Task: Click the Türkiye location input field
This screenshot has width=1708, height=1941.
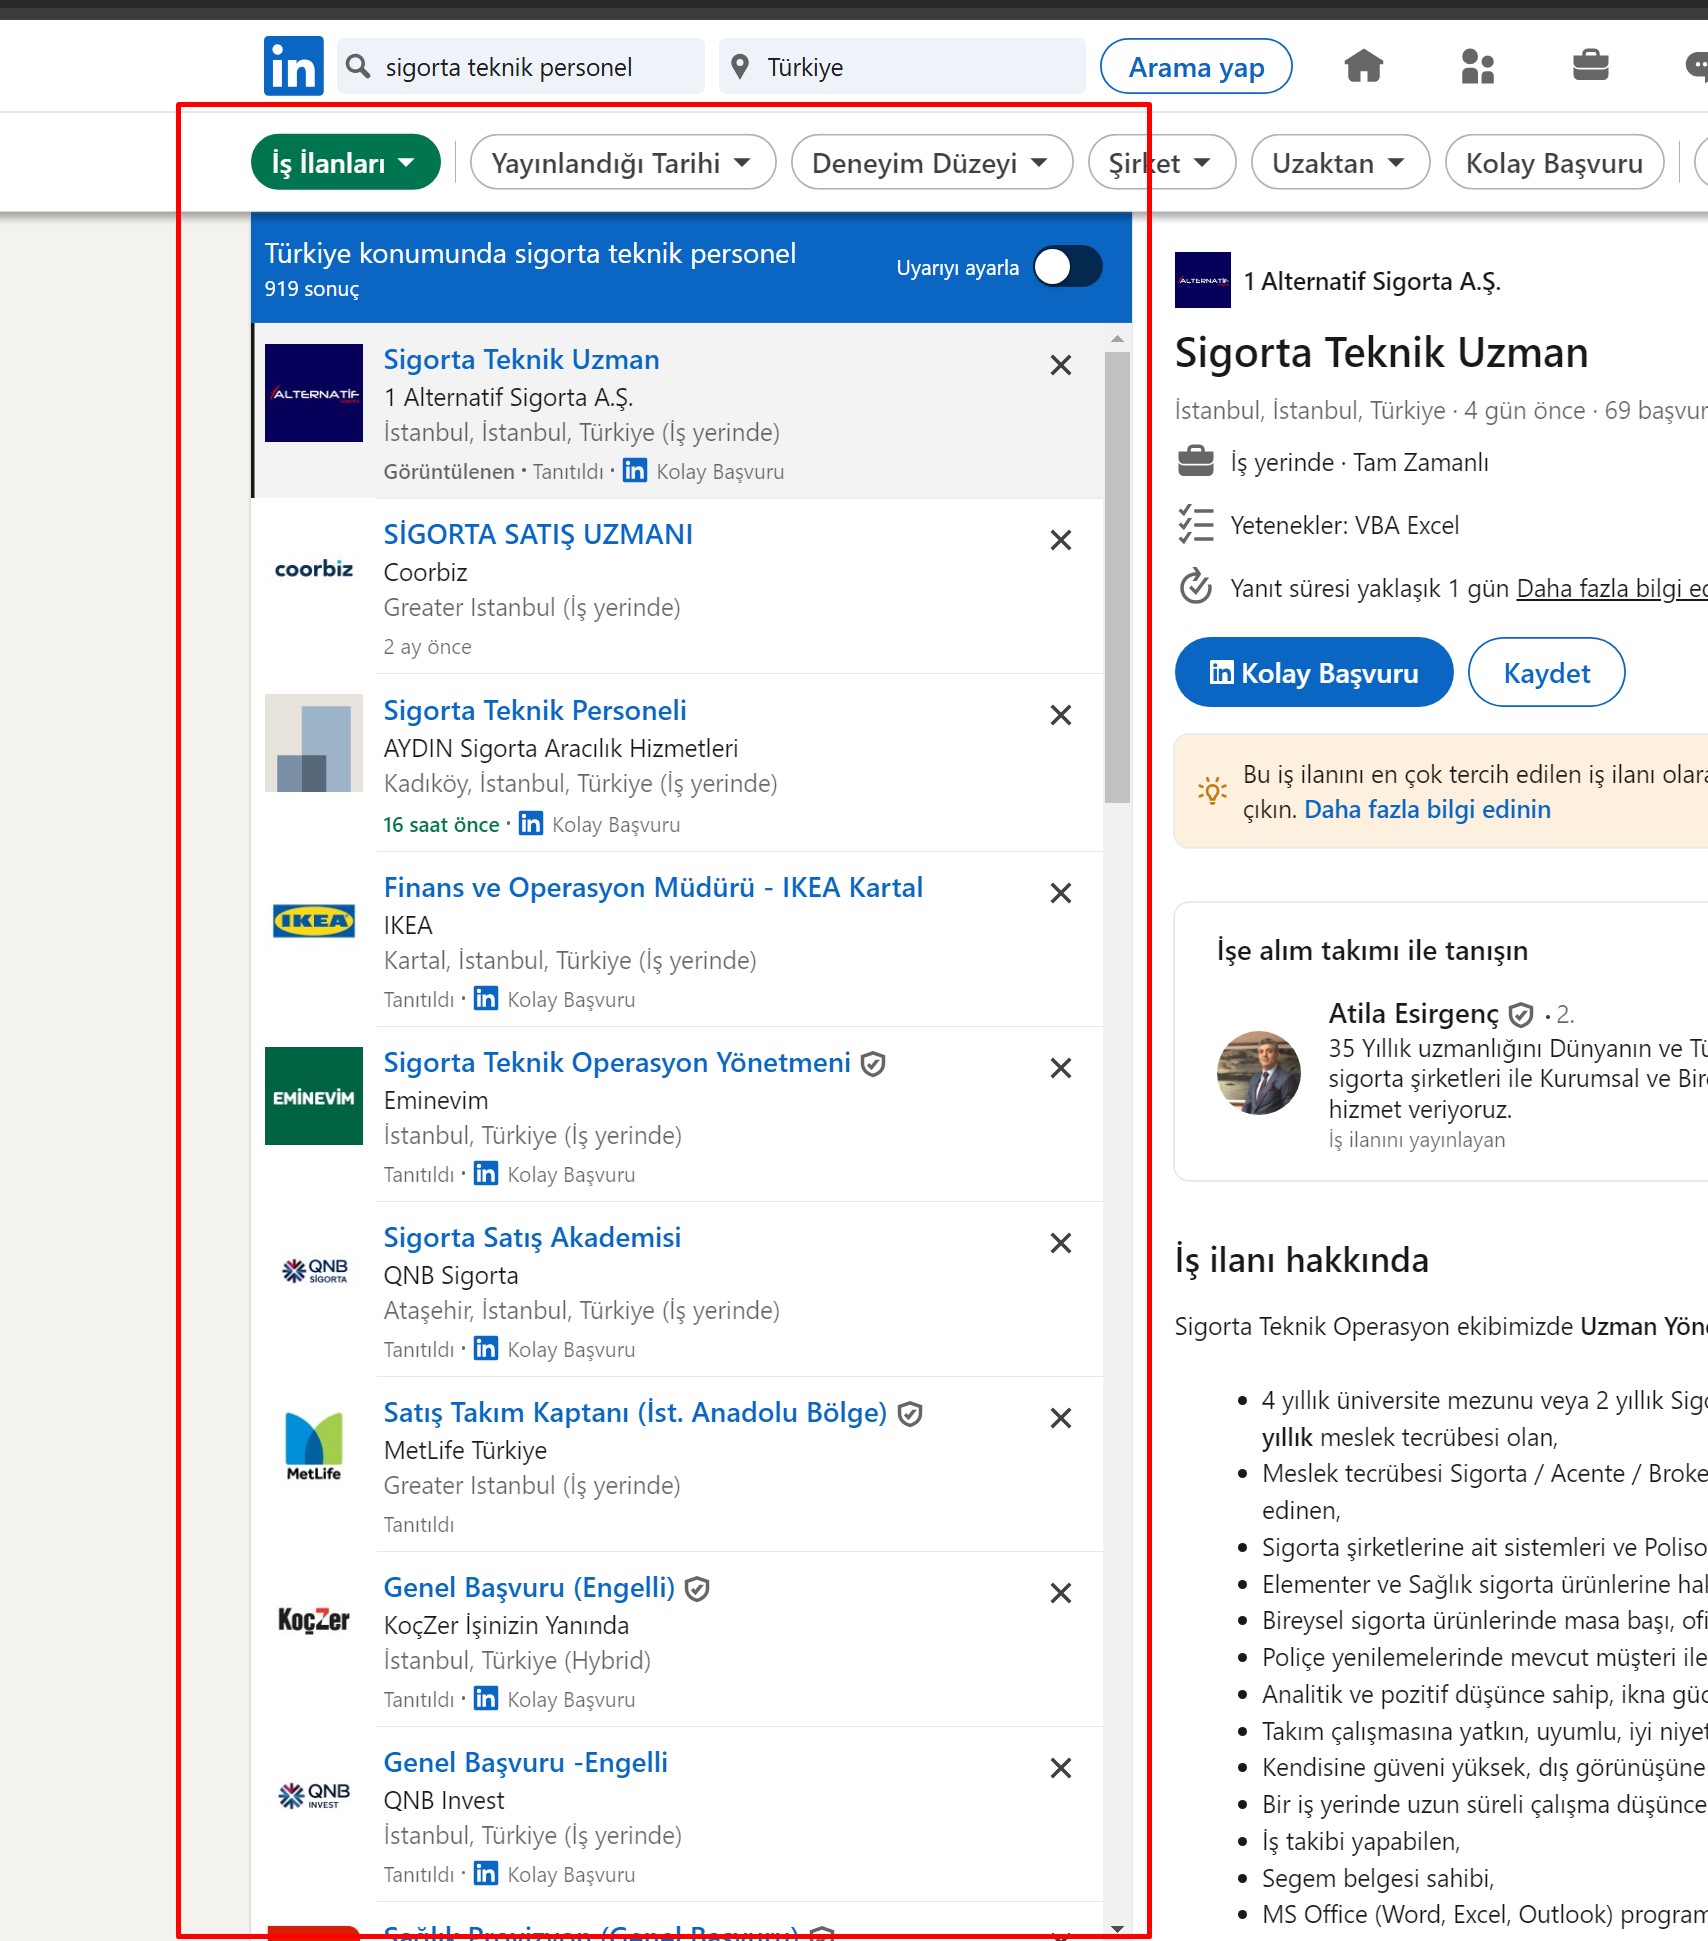Action: (x=902, y=66)
